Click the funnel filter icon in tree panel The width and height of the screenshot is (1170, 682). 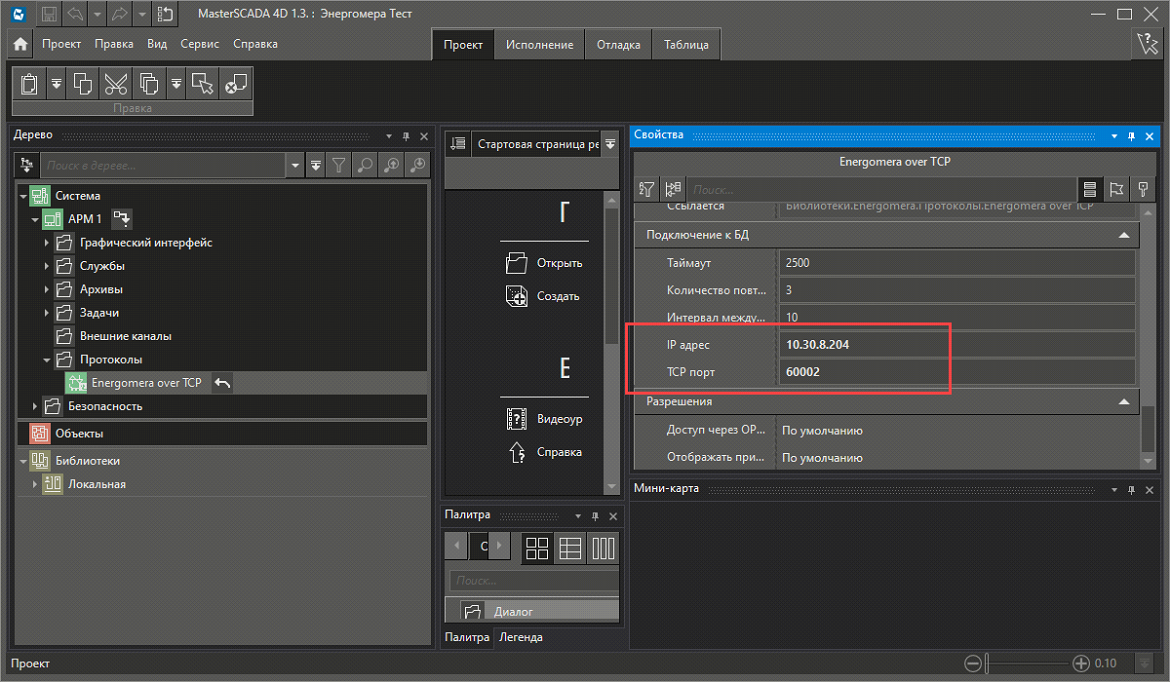[x=340, y=165]
